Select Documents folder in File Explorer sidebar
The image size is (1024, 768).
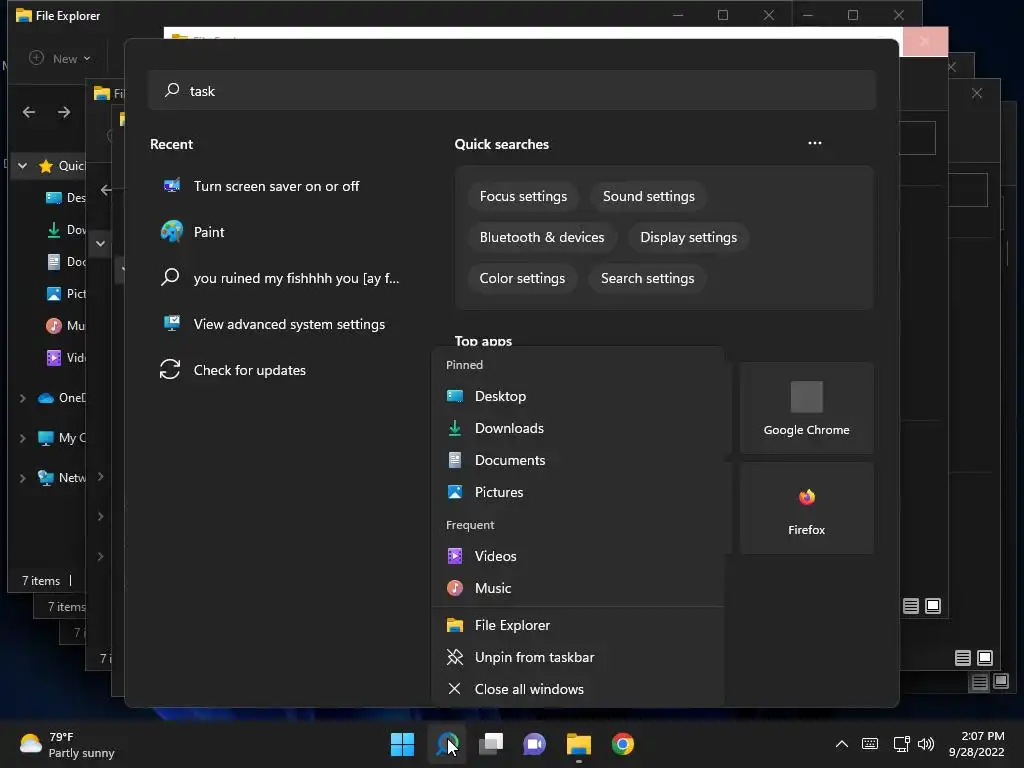(65, 262)
